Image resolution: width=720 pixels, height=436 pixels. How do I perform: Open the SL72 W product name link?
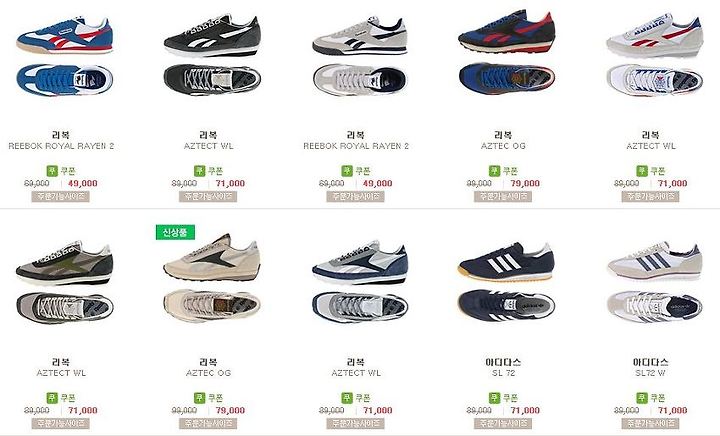(651, 373)
